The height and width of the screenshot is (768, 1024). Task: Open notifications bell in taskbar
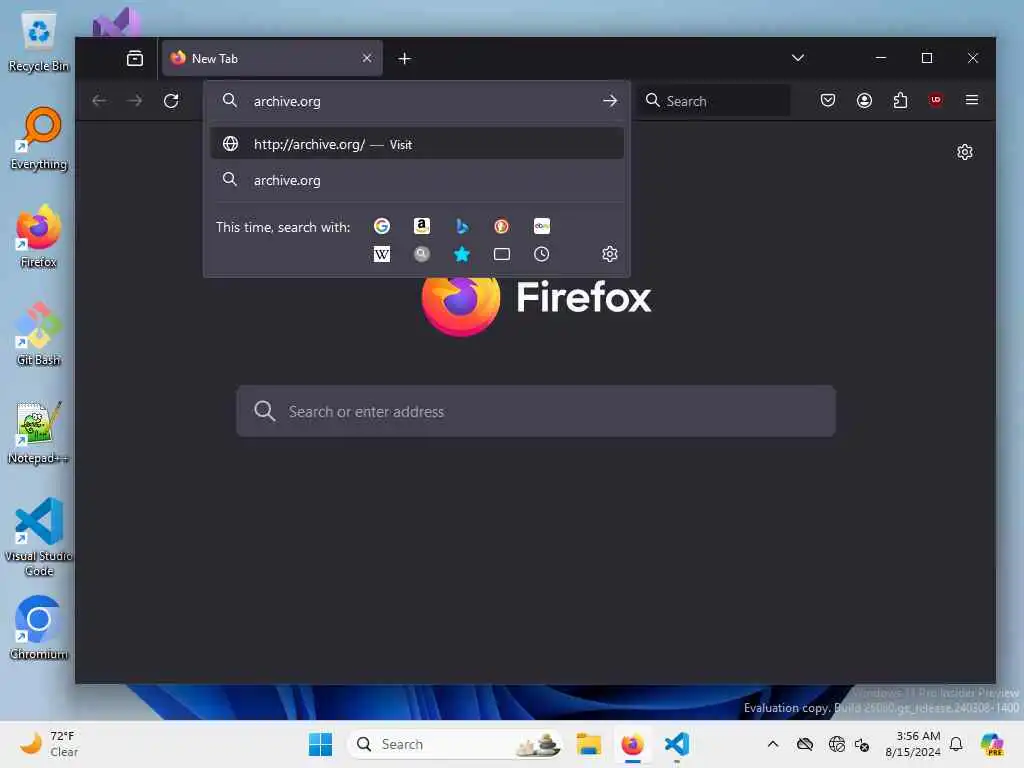tap(956, 744)
